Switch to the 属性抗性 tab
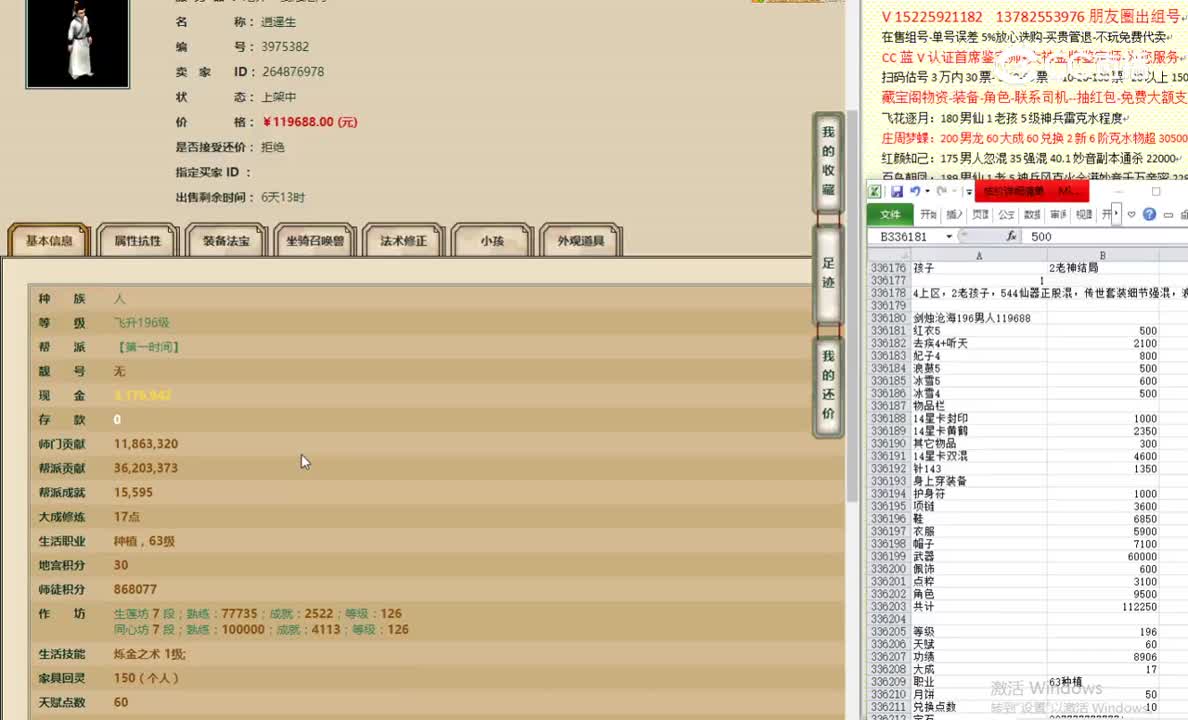The image size is (1188, 720). click(137, 239)
